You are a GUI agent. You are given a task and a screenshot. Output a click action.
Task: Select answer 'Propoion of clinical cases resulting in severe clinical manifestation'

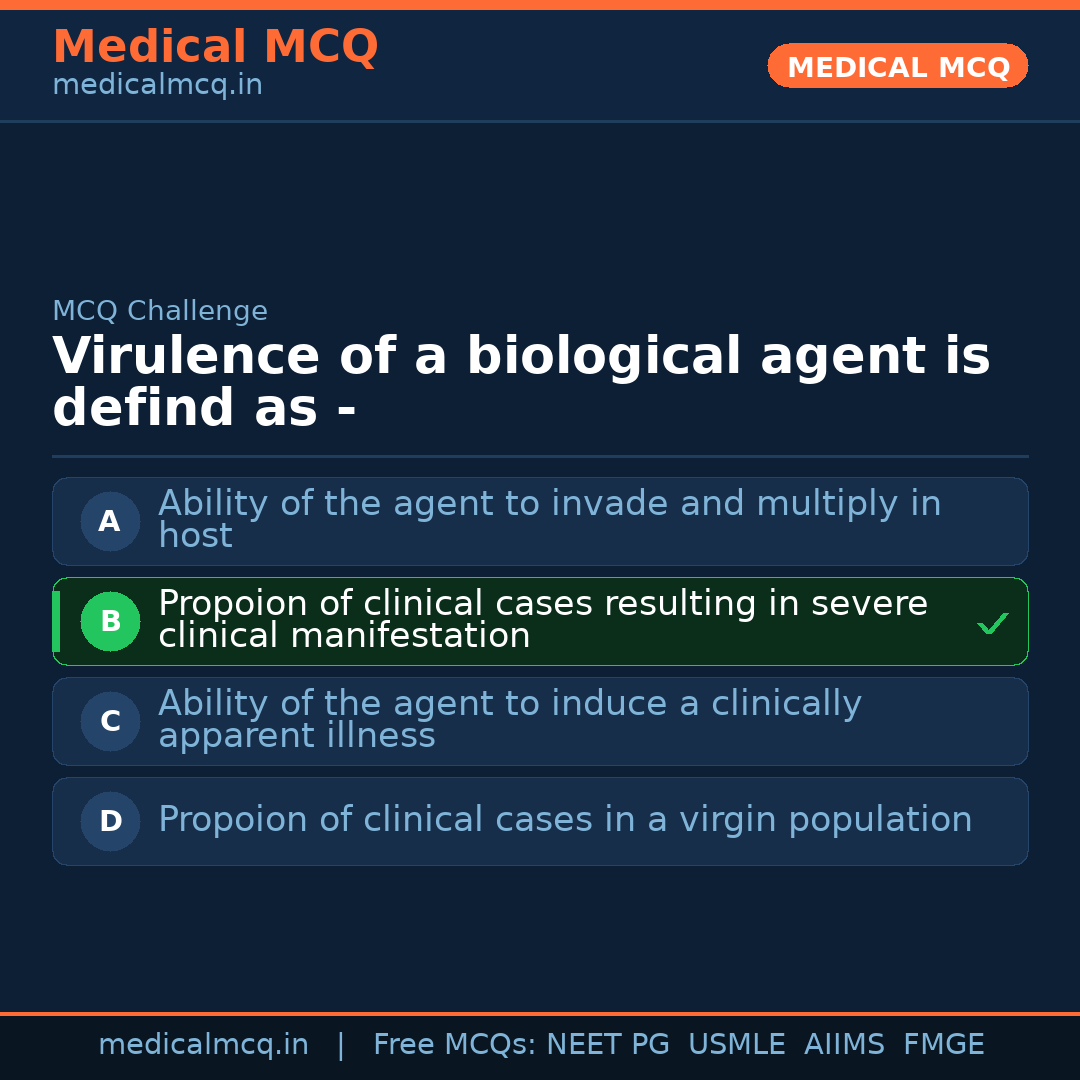543,619
